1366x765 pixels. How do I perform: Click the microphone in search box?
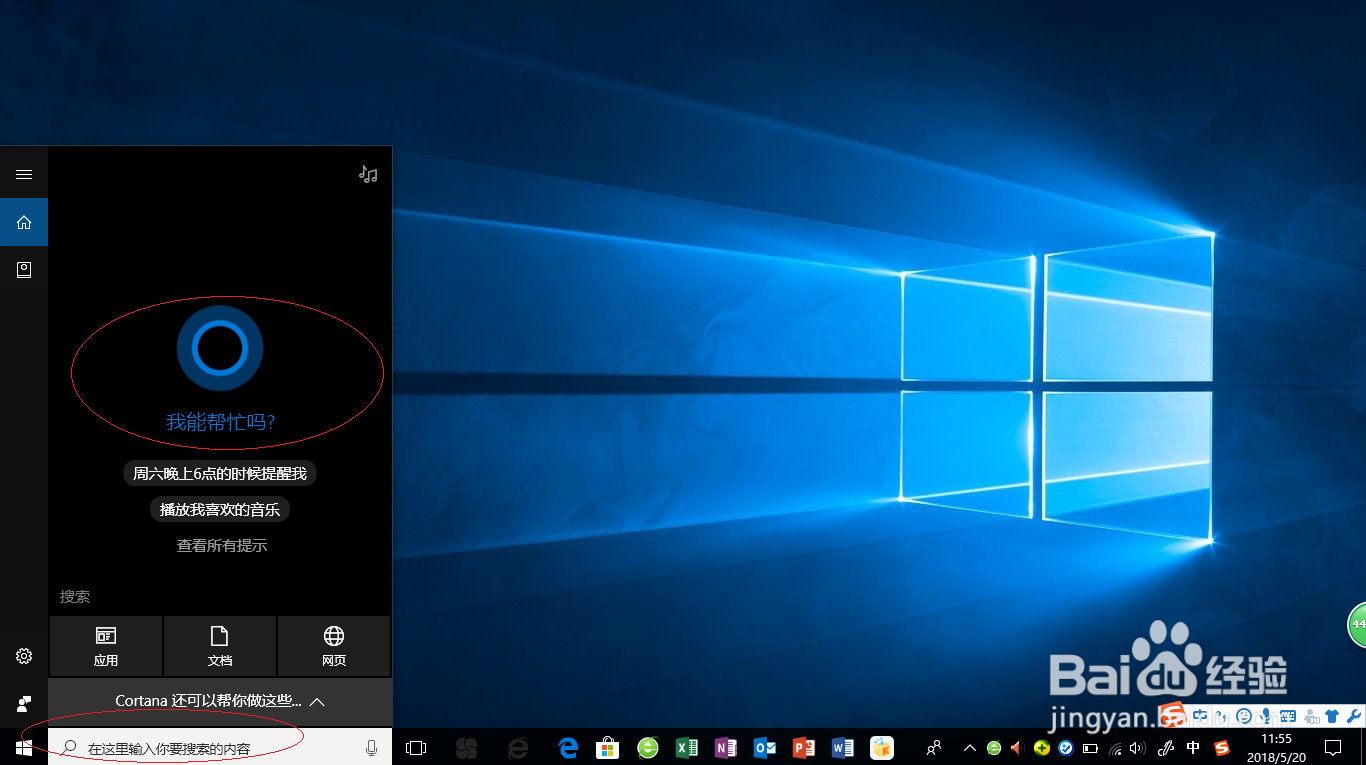click(372, 748)
